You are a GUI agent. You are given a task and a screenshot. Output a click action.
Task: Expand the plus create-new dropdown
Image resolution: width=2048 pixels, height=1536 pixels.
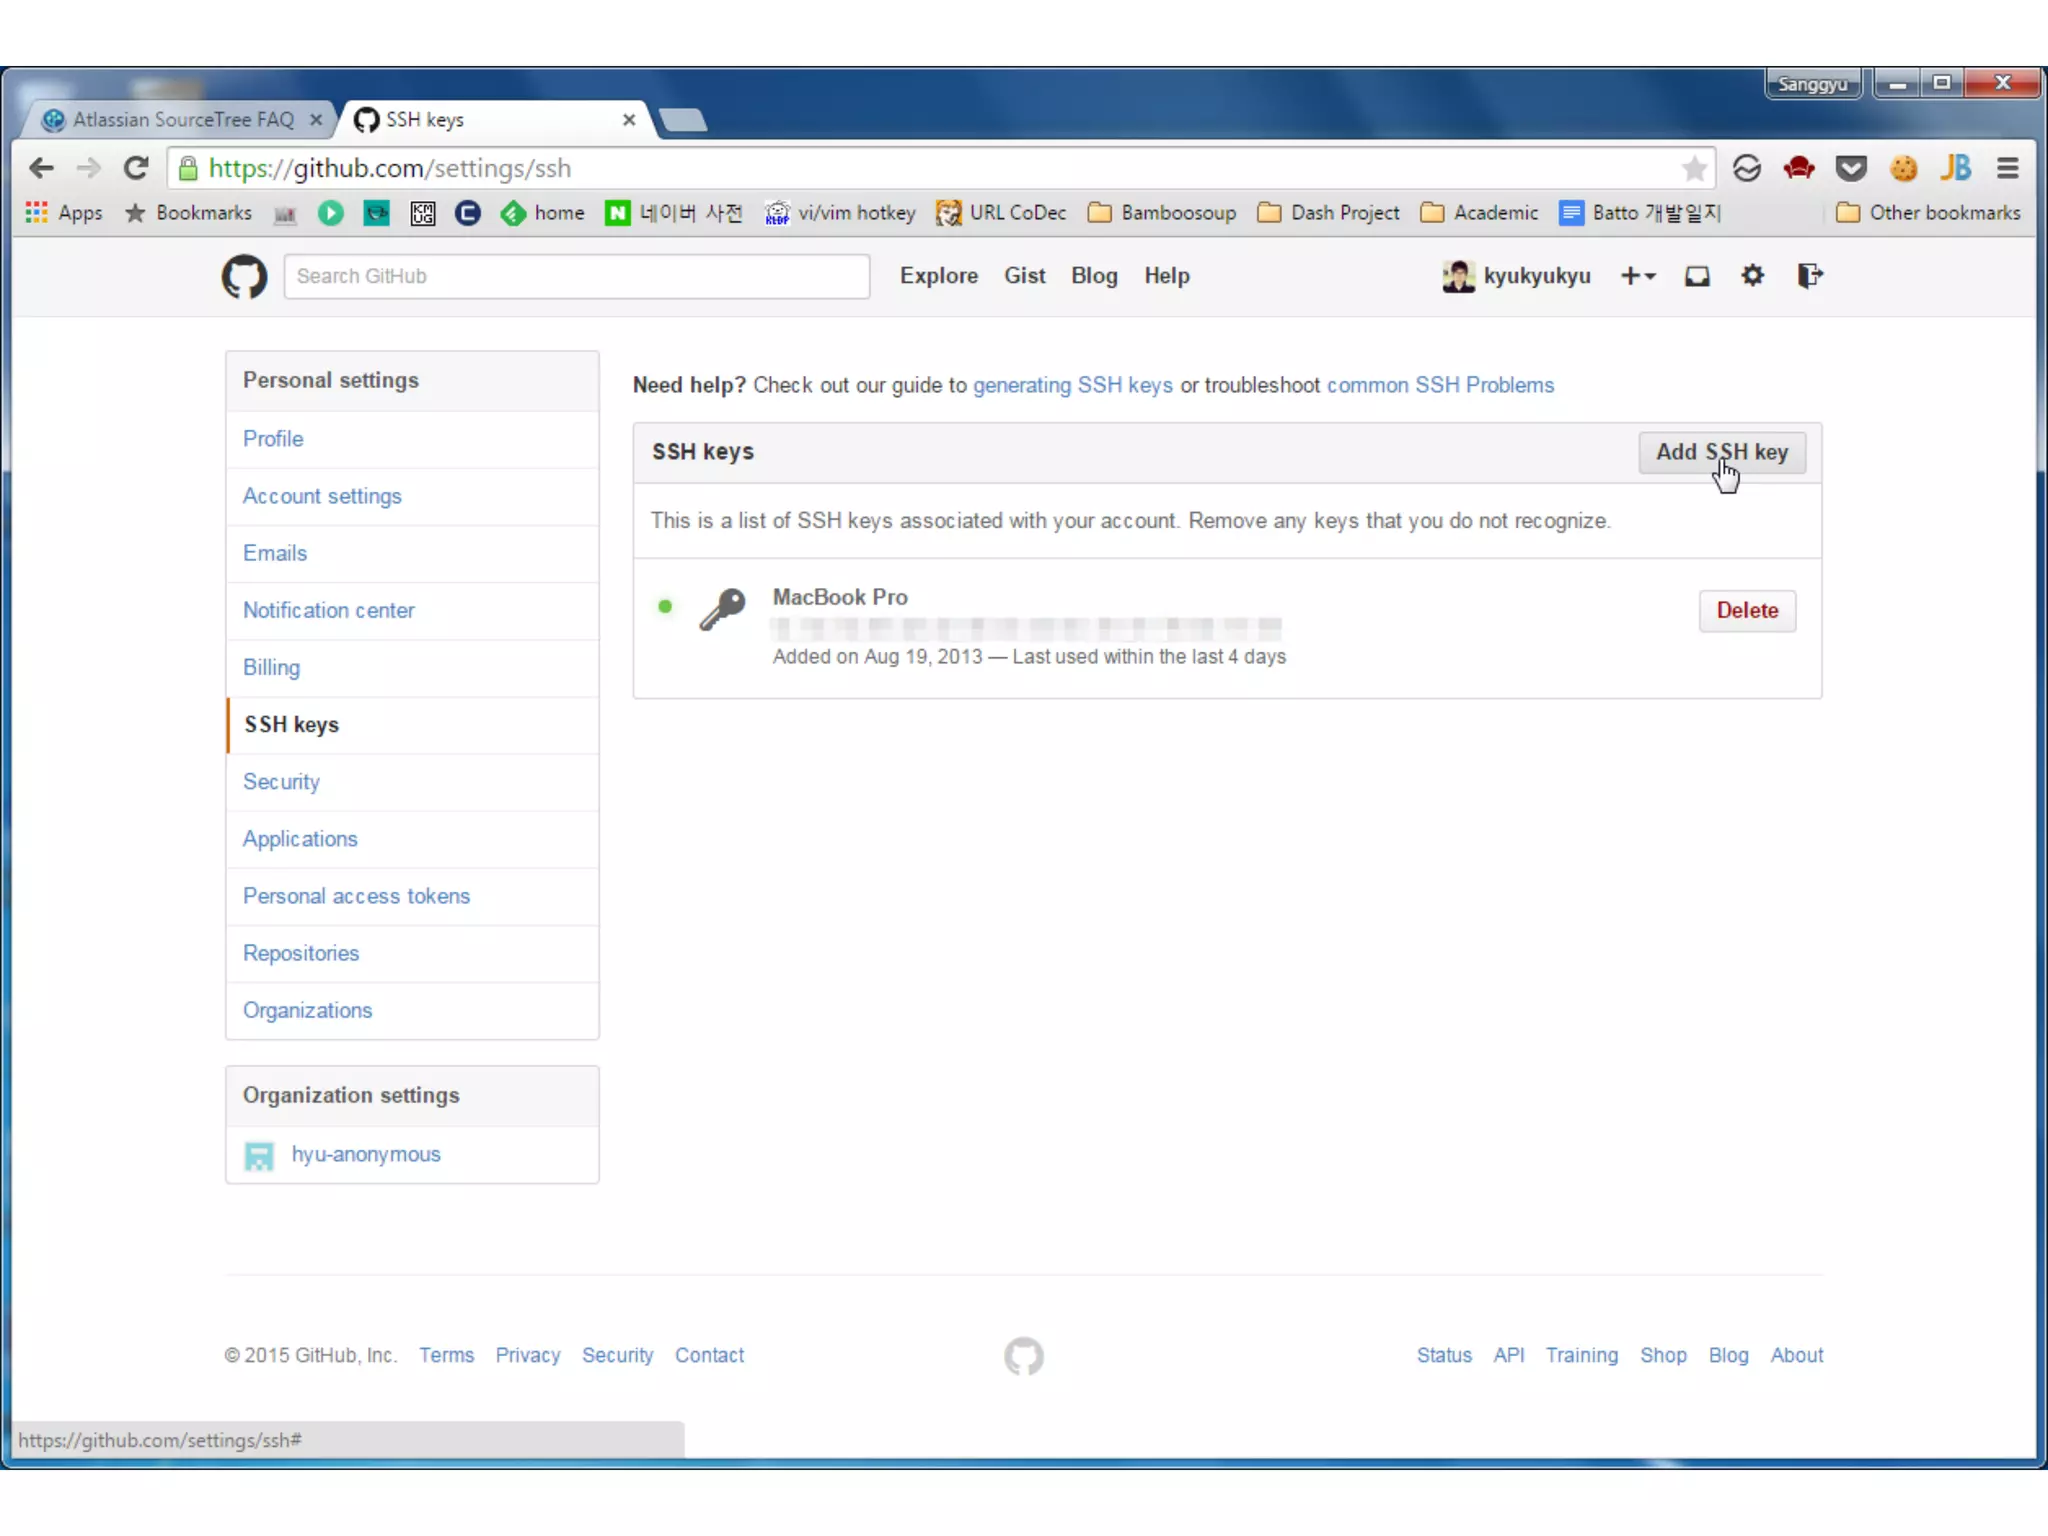(x=1638, y=276)
